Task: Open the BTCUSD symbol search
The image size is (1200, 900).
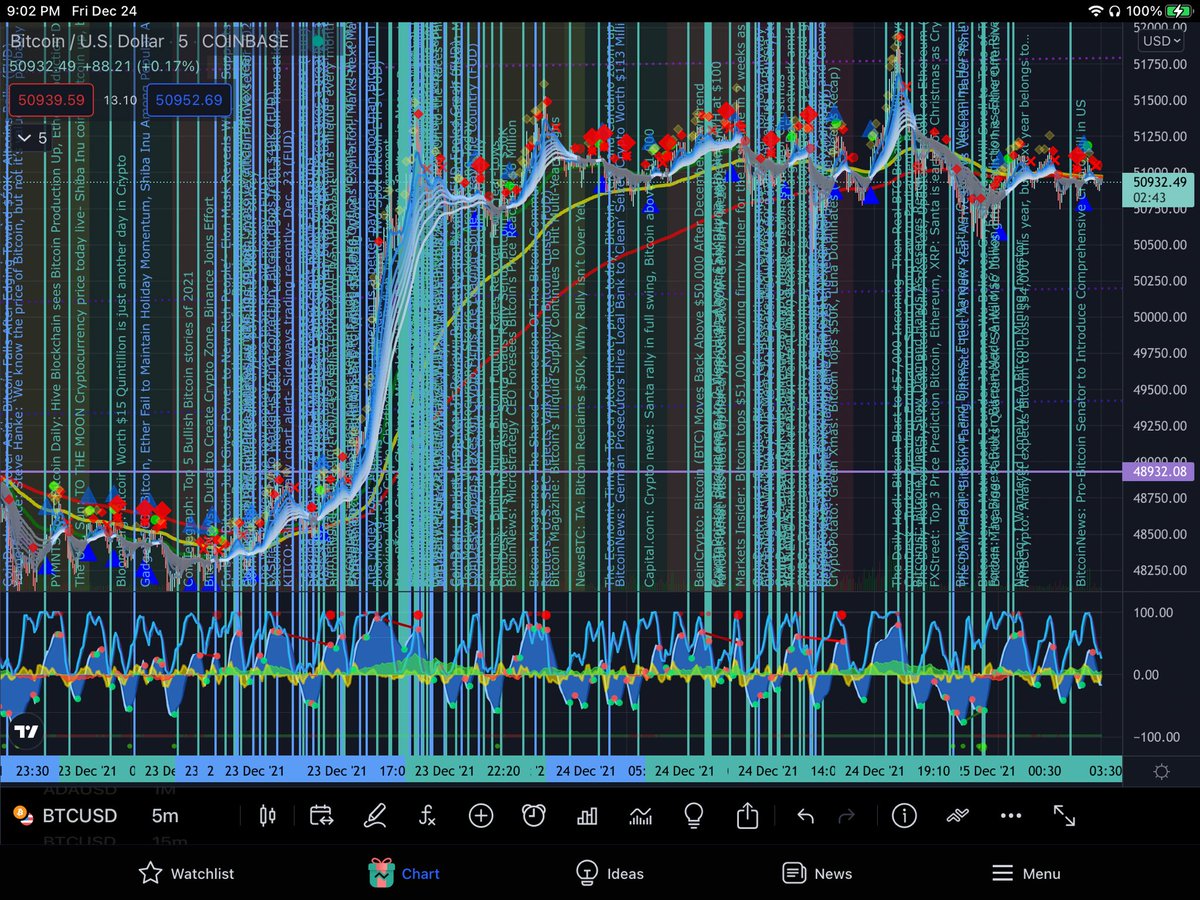Action: 79,816
